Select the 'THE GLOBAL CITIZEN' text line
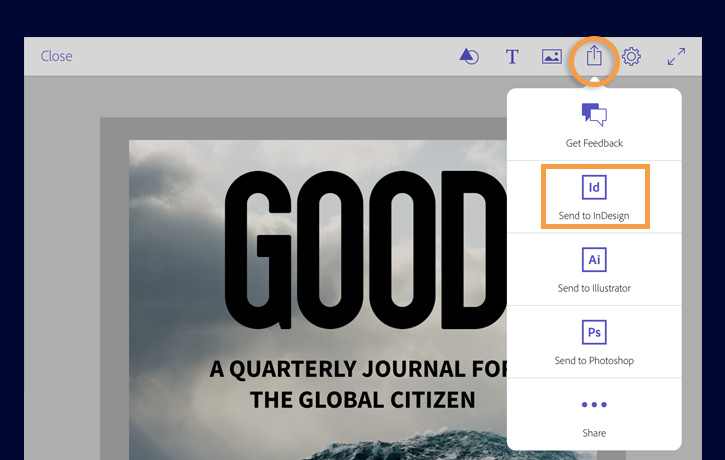Image resolution: width=725 pixels, height=460 pixels. tap(362, 400)
